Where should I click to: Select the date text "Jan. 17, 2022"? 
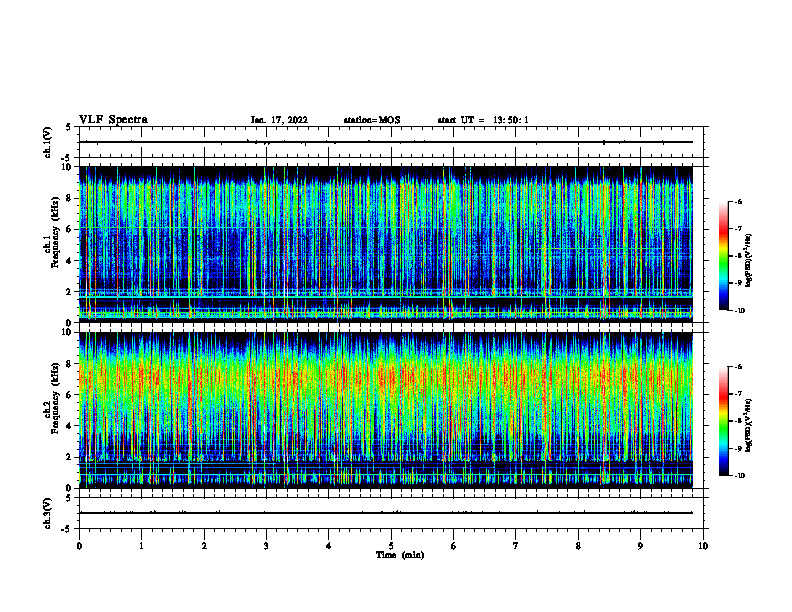pyautogui.click(x=279, y=120)
